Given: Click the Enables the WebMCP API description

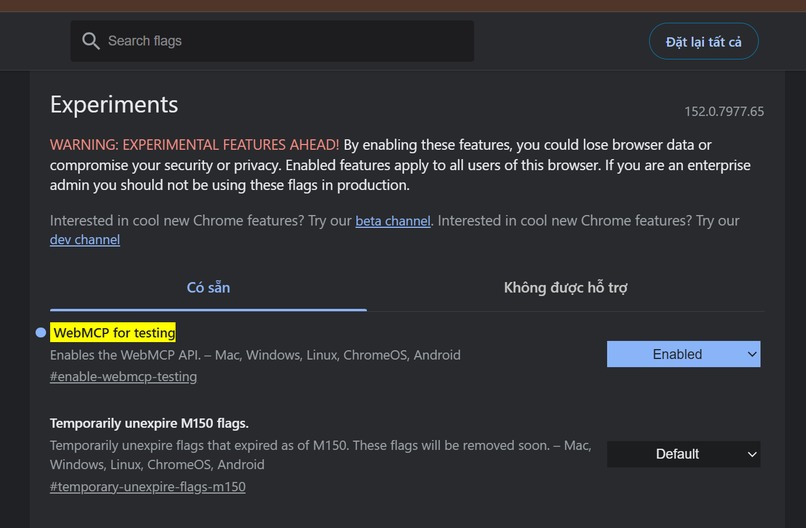Looking at the screenshot, I should click(x=255, y=355).
